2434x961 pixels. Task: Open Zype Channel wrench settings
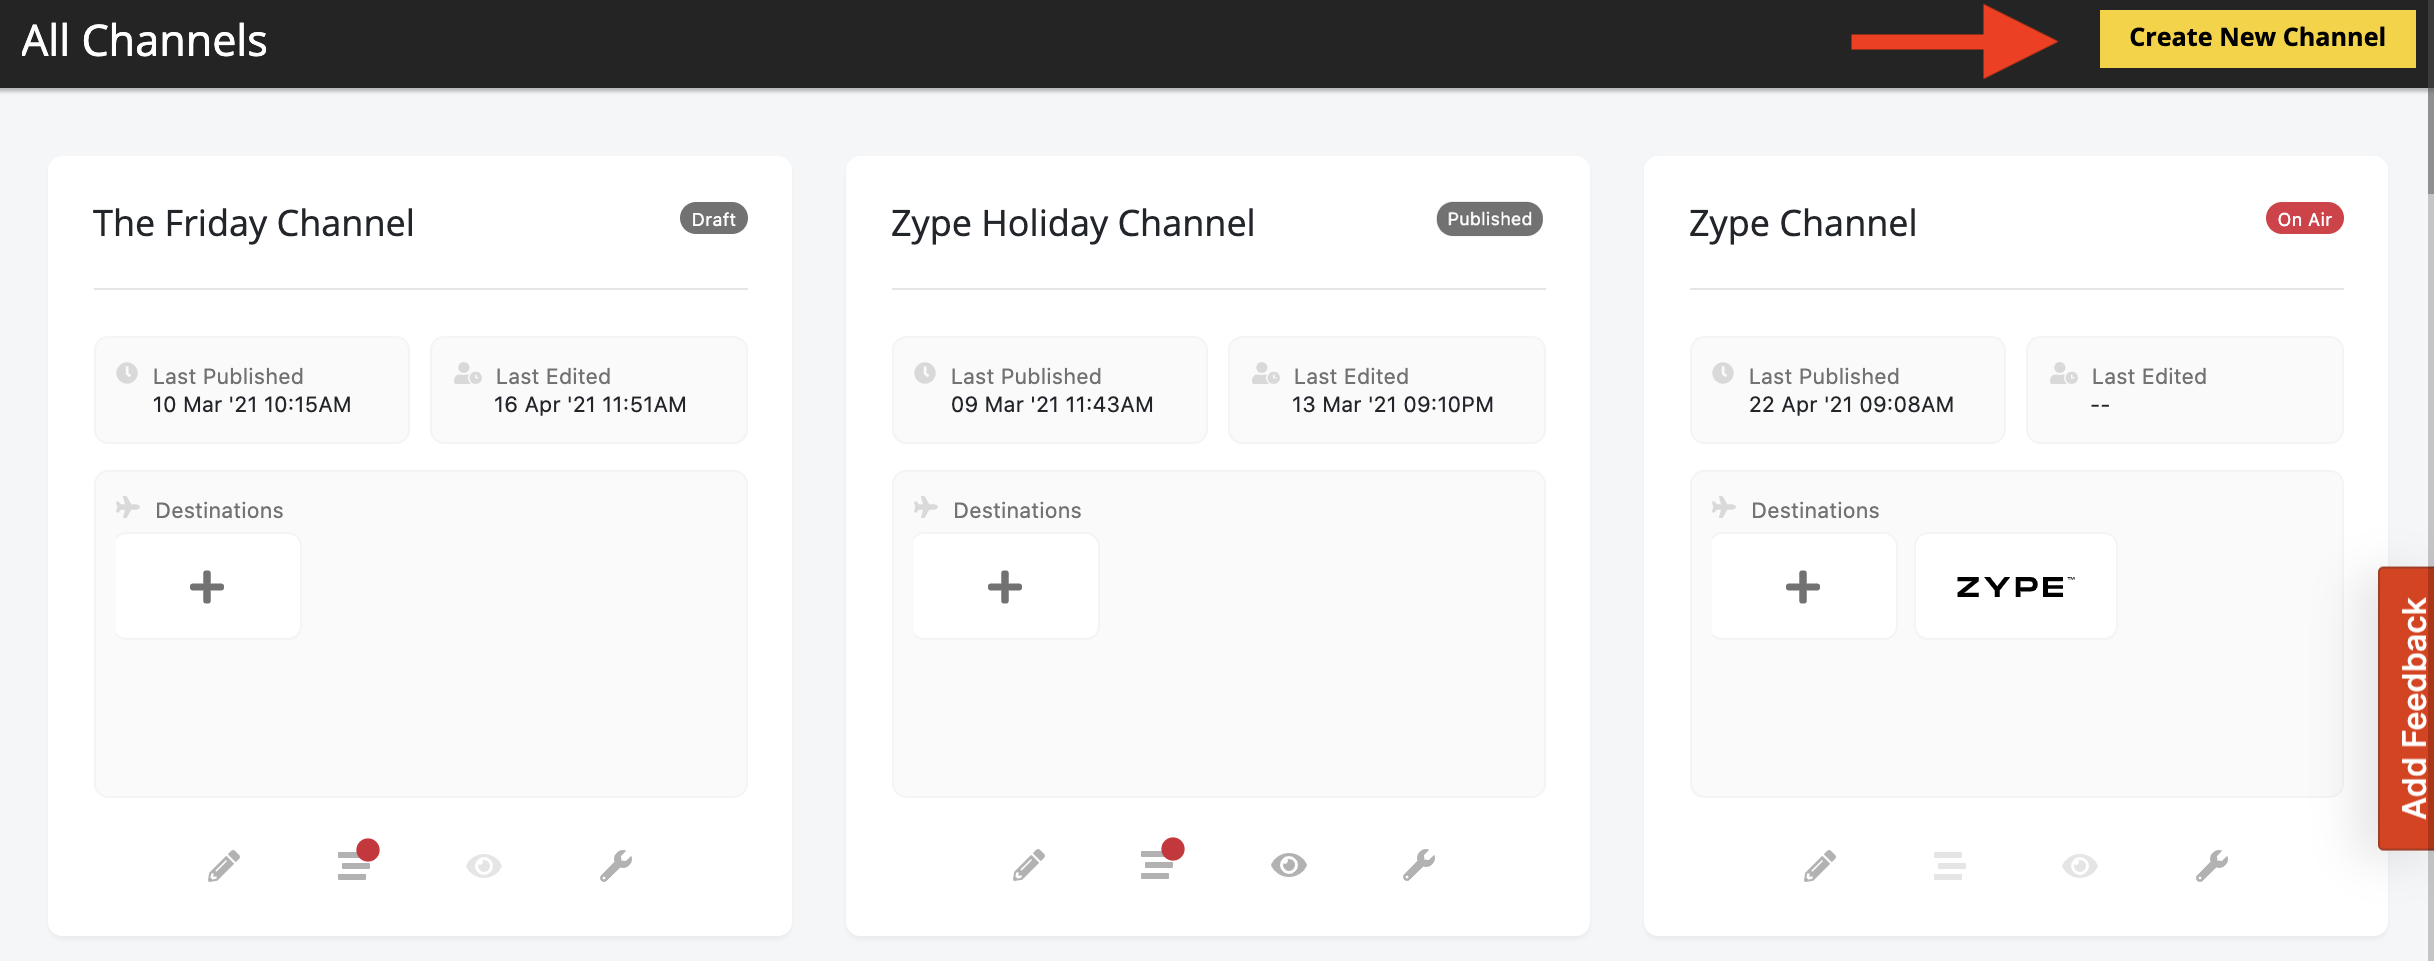coord(2212,865)
